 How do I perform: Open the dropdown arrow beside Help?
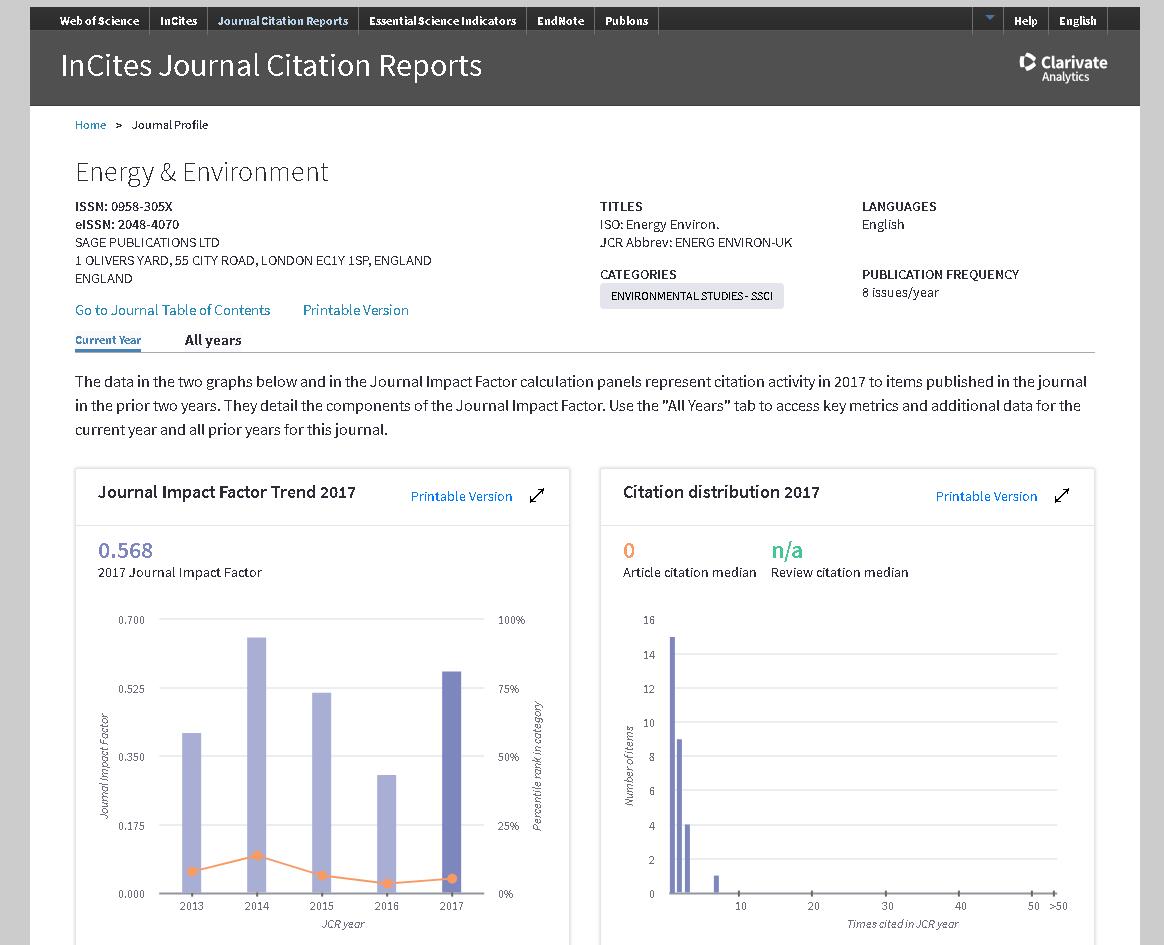point(989,19)
